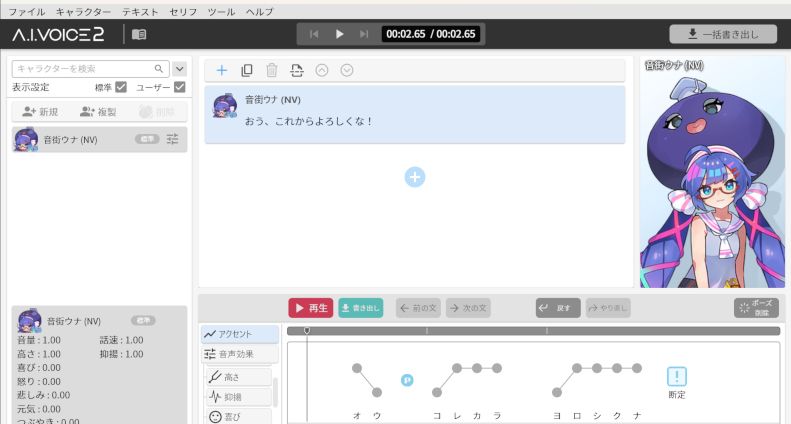Click the 喜び : 0.00 value
791x424 pixels.
click(39, 367)
